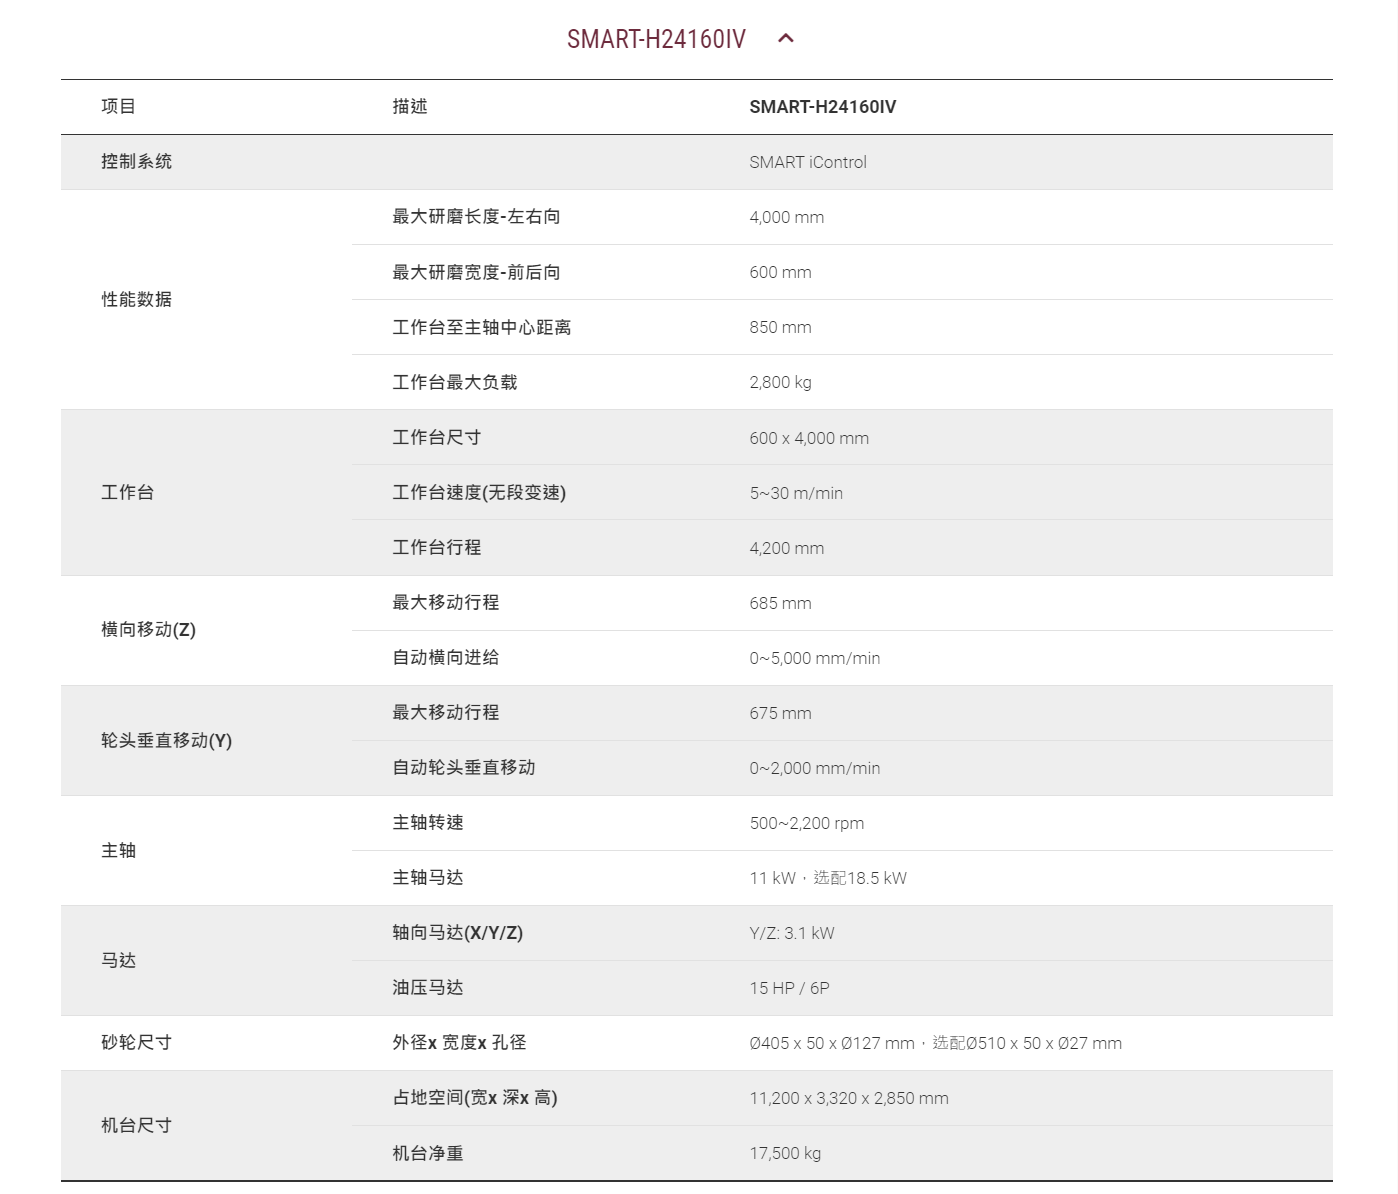Click the 17,500 kg net weight value
Screen dimensions: 1398x1194
(785, 1153)
